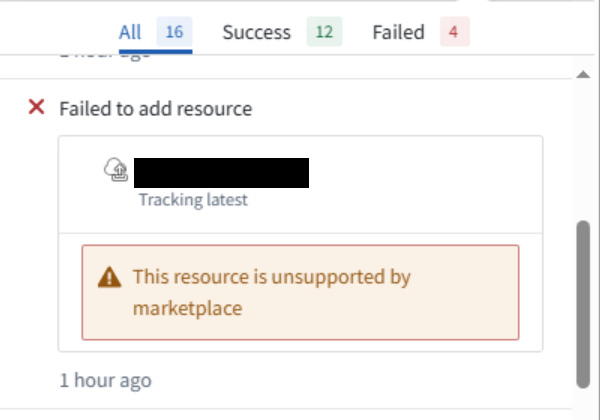Click the orange warning triangle icon

pos(109,277)
